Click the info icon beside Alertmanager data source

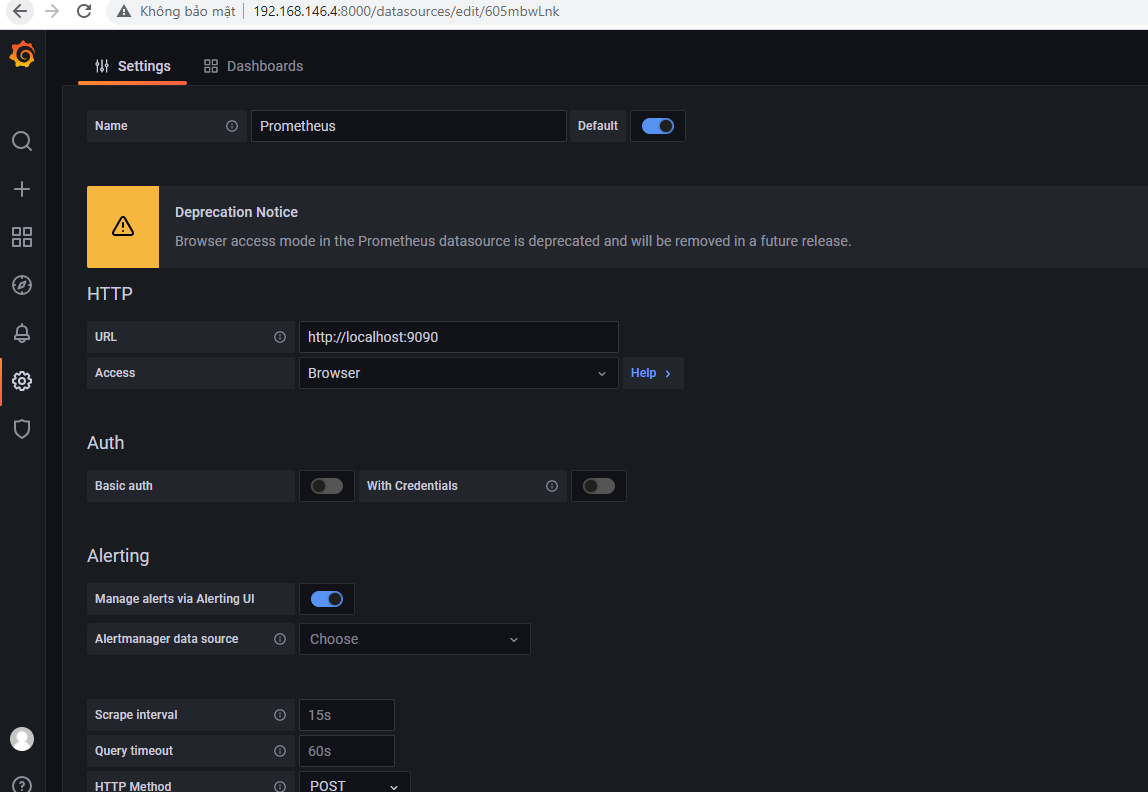tap(280, 639)
